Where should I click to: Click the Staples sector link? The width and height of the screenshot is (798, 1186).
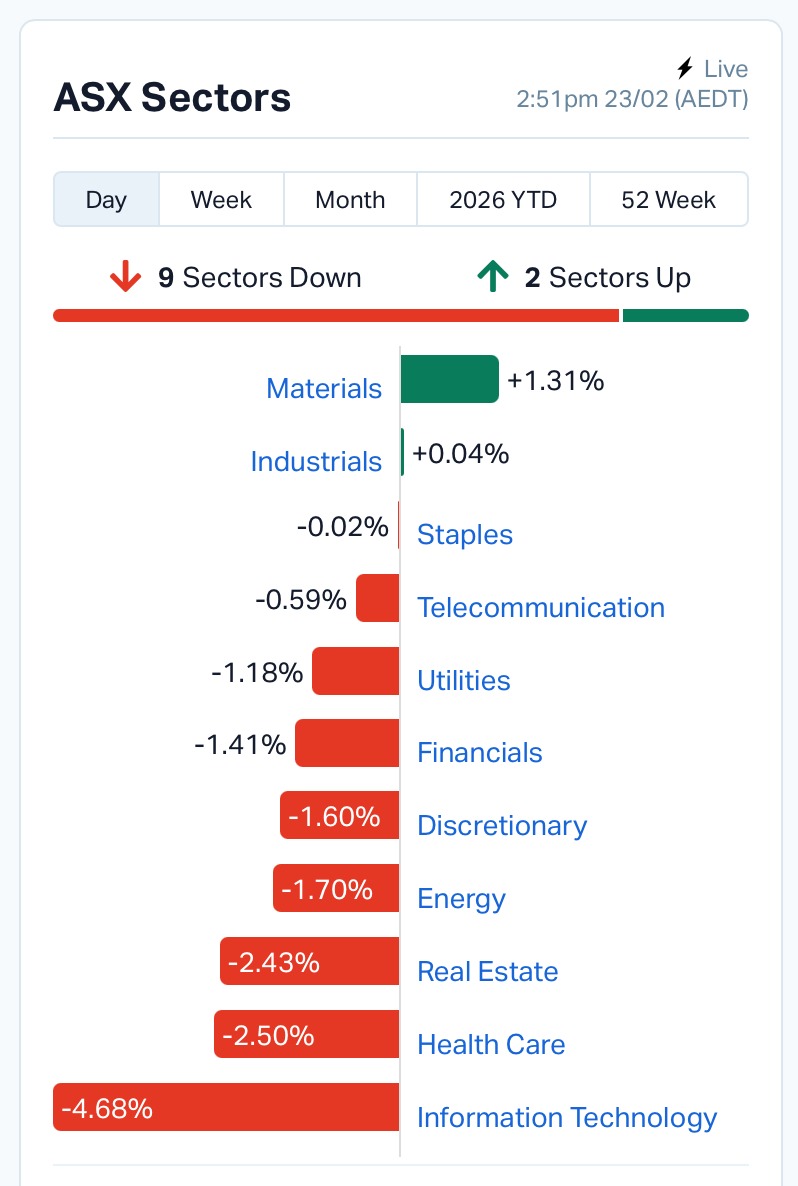(465, 534)
